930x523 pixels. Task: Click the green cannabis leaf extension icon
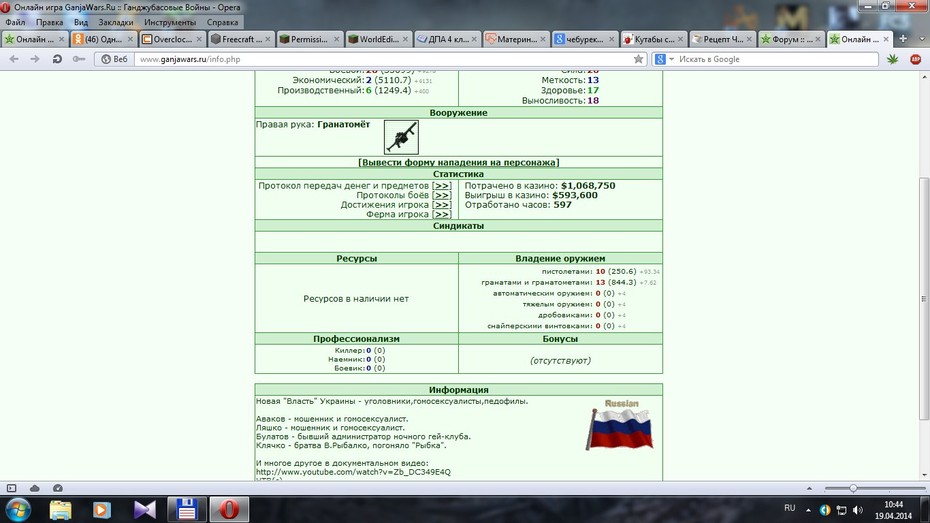click(x=892, y=59)
